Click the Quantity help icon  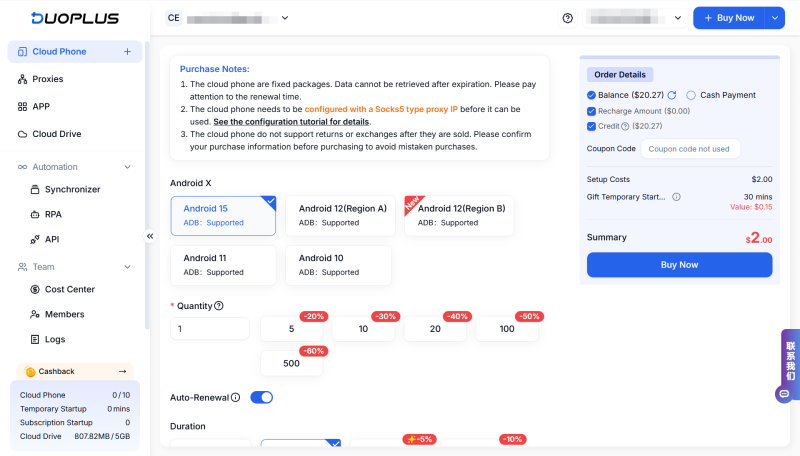(219, 306)
